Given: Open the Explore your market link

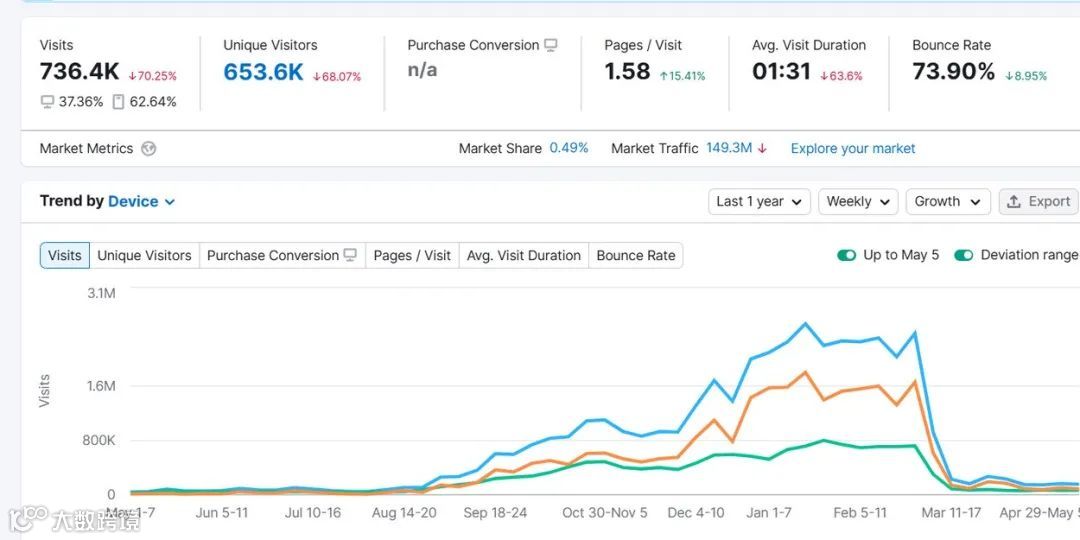Looking at the screenshot, I should click(x=853, y=149).
